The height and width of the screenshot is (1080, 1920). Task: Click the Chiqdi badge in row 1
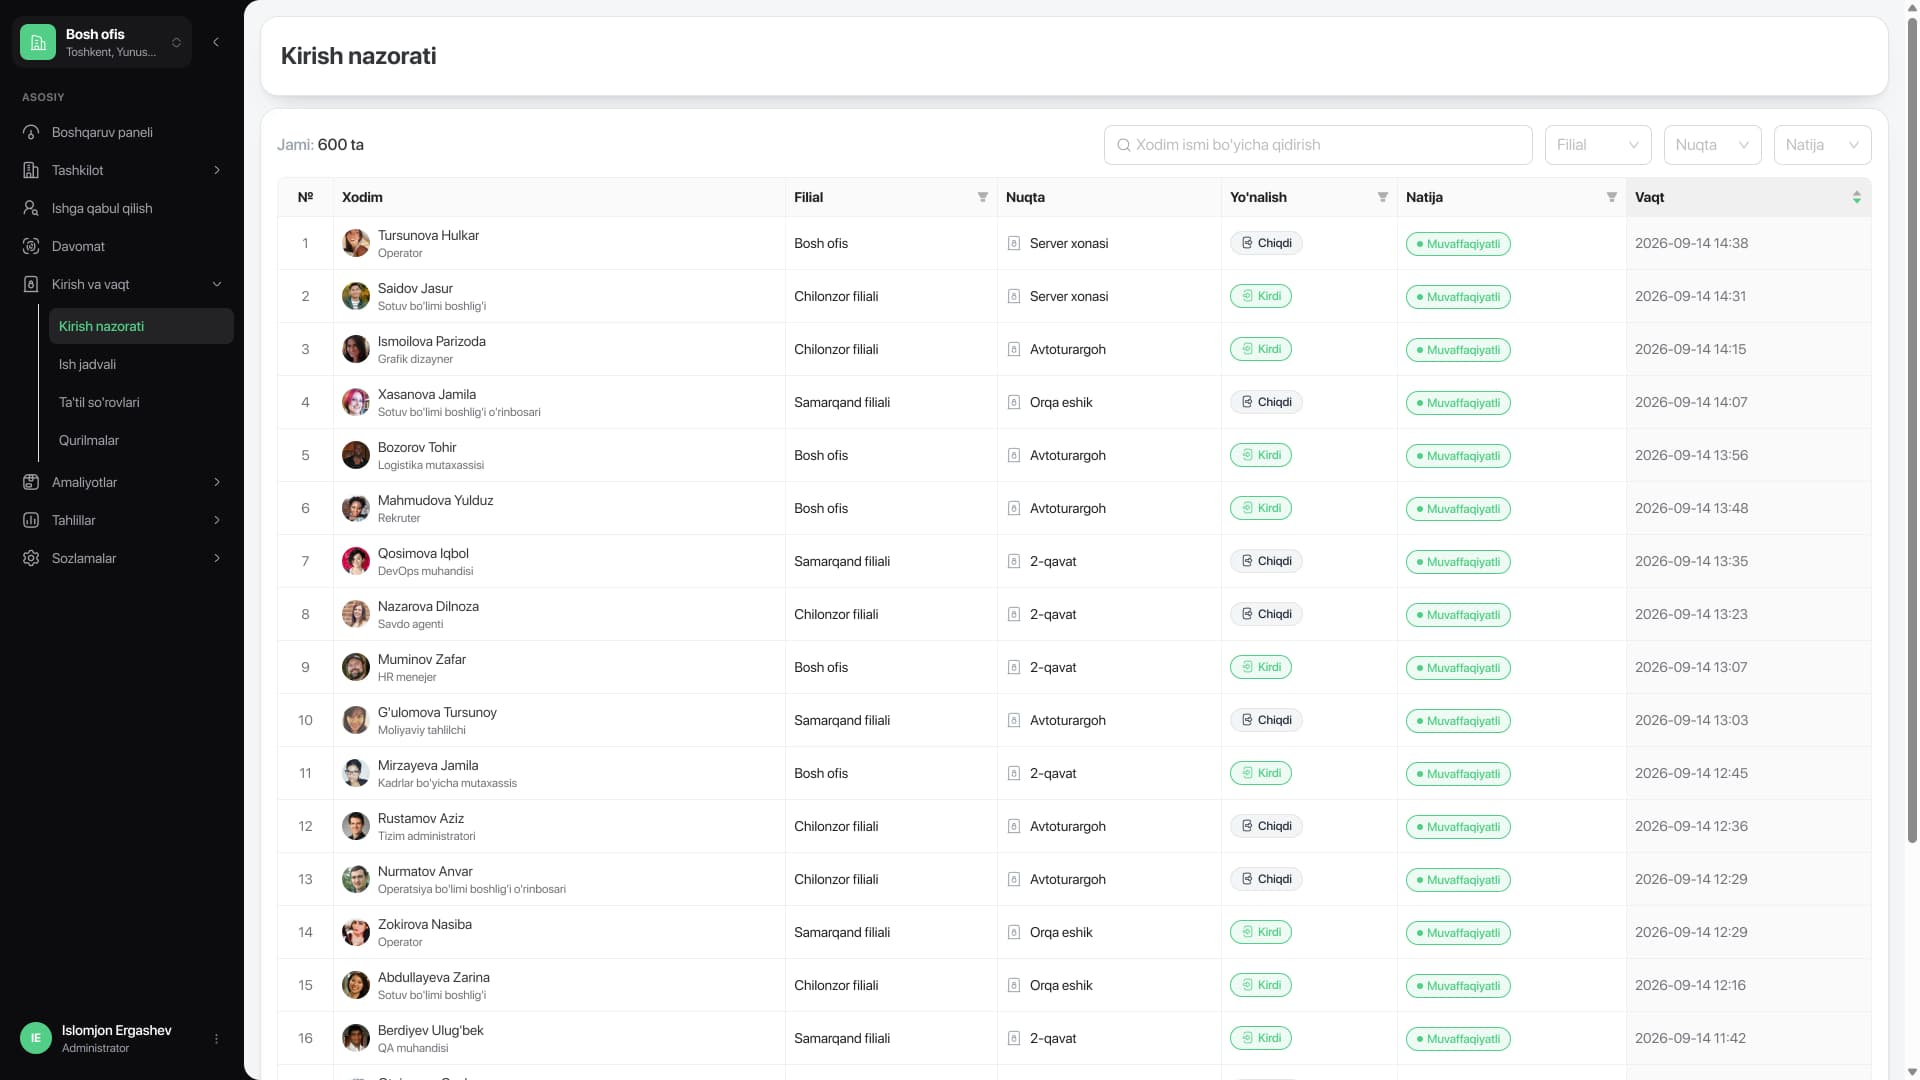point(1266,243)
